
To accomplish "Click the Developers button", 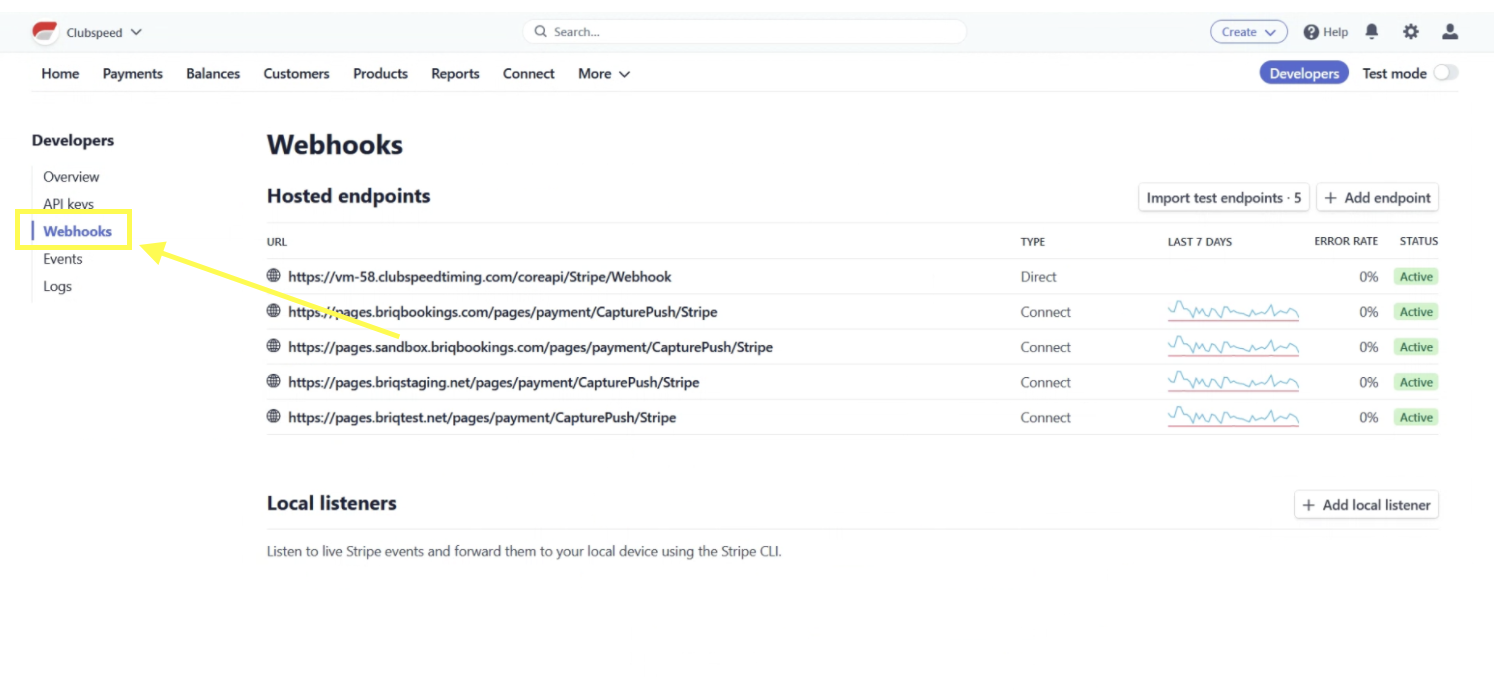I will click(1304, 73).
